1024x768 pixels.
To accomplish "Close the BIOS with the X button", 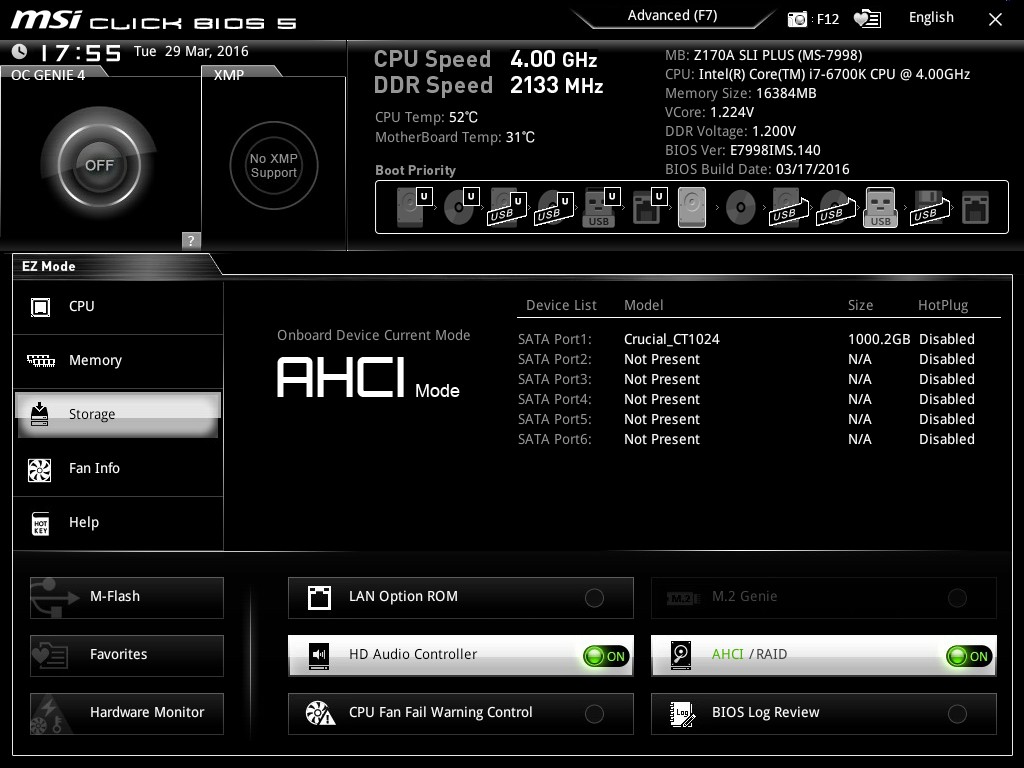I will pyautogui.click(x=995, y=20).
